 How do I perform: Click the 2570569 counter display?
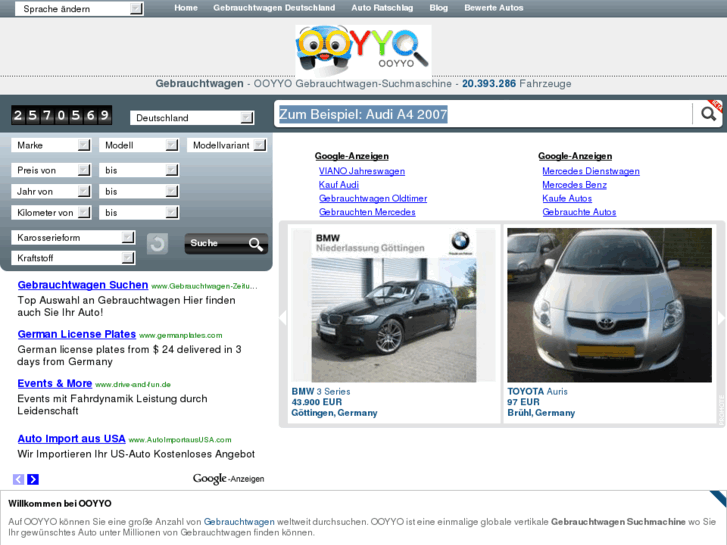[61, 115]
